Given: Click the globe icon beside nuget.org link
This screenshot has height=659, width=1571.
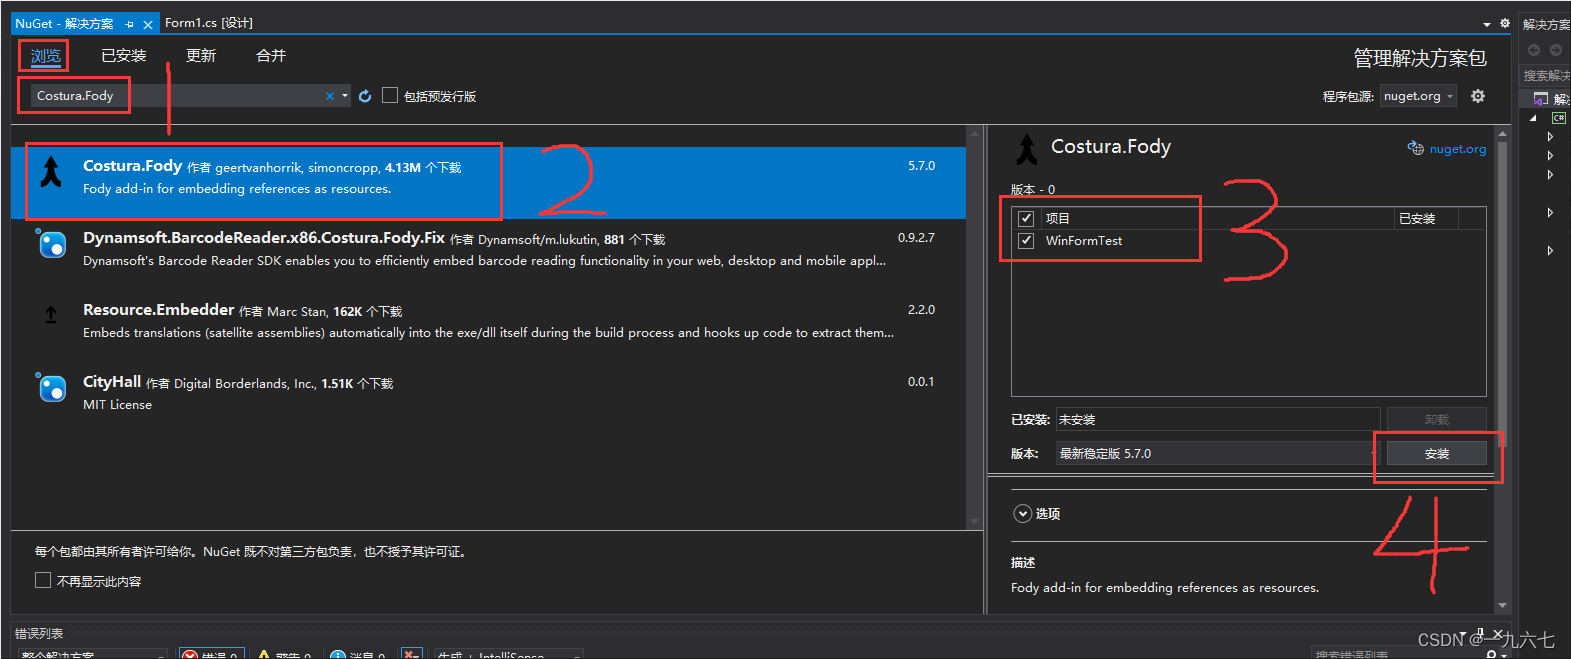Looking at the screenshot, I should click(1416, 148).
